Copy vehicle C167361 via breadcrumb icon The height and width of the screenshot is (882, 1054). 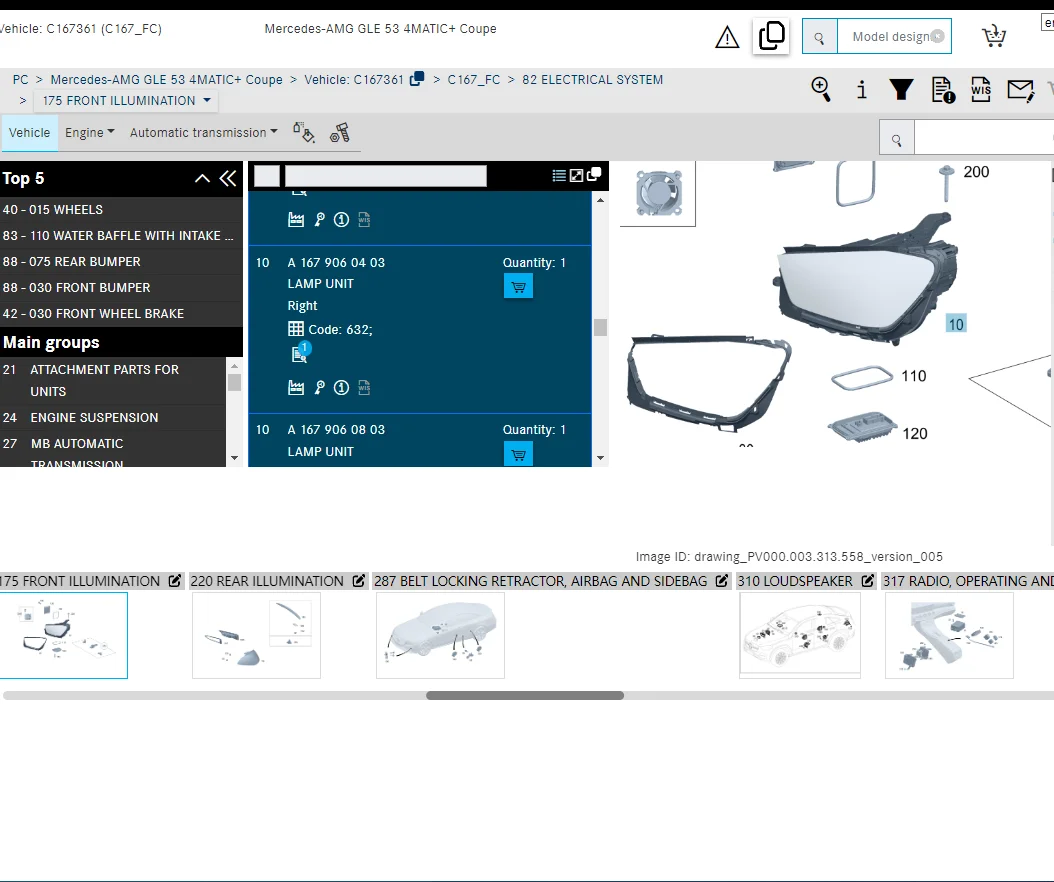coord(417,79)
